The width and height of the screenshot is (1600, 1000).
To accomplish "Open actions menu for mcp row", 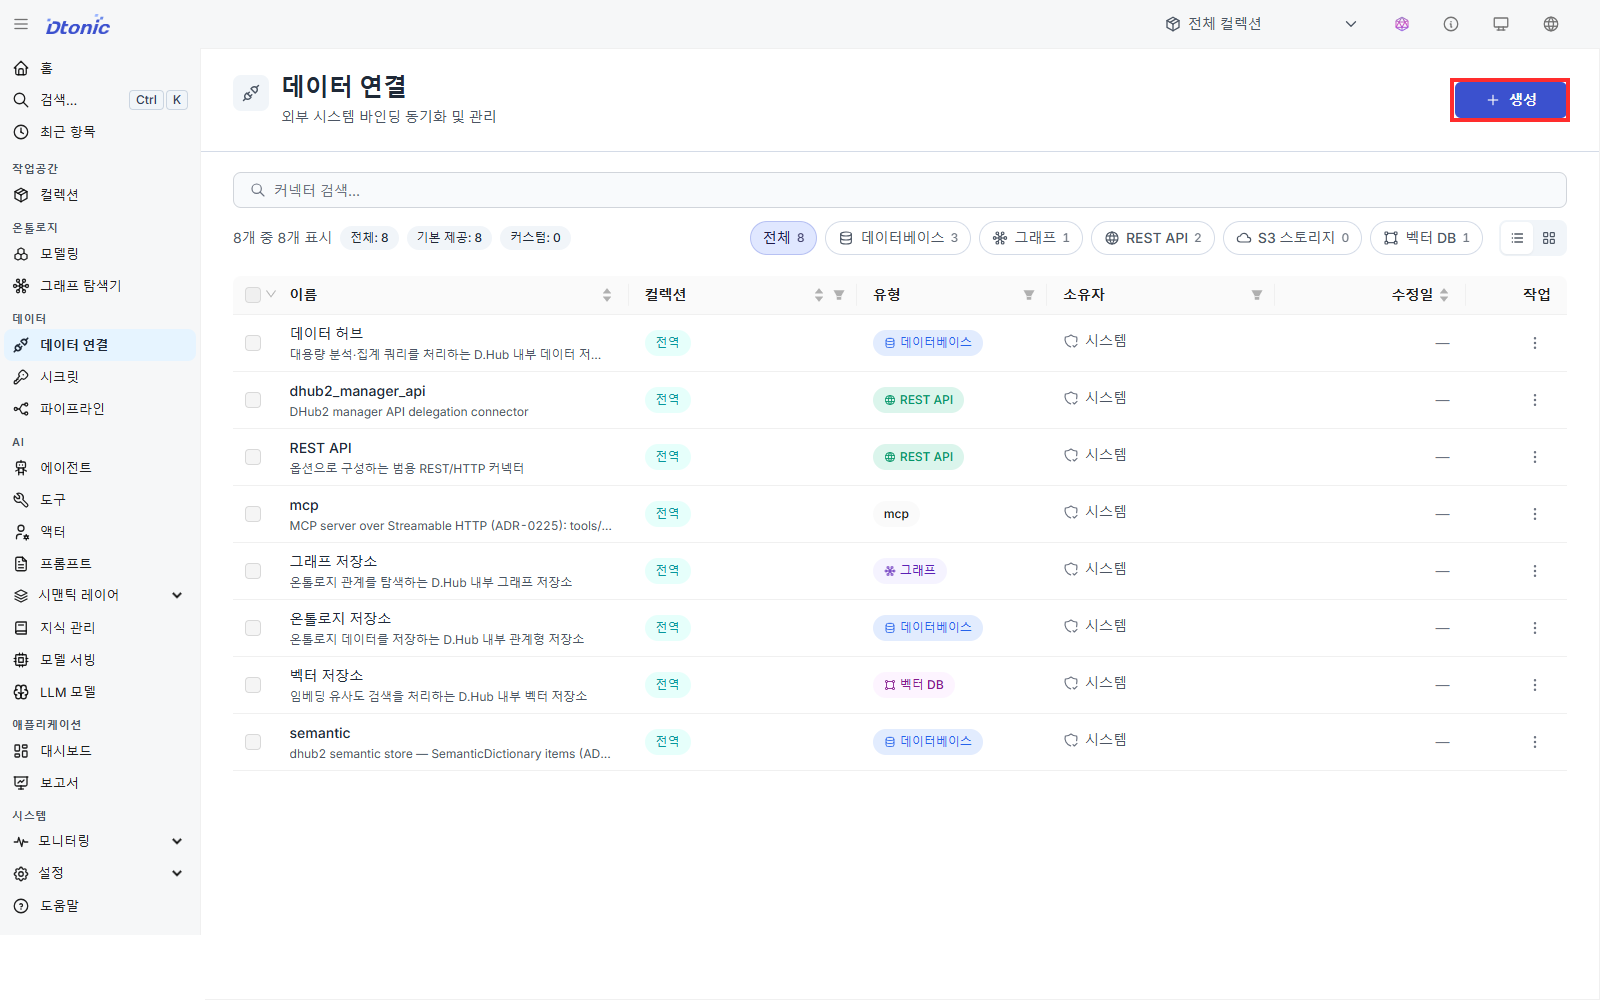I will point(1535,514).
